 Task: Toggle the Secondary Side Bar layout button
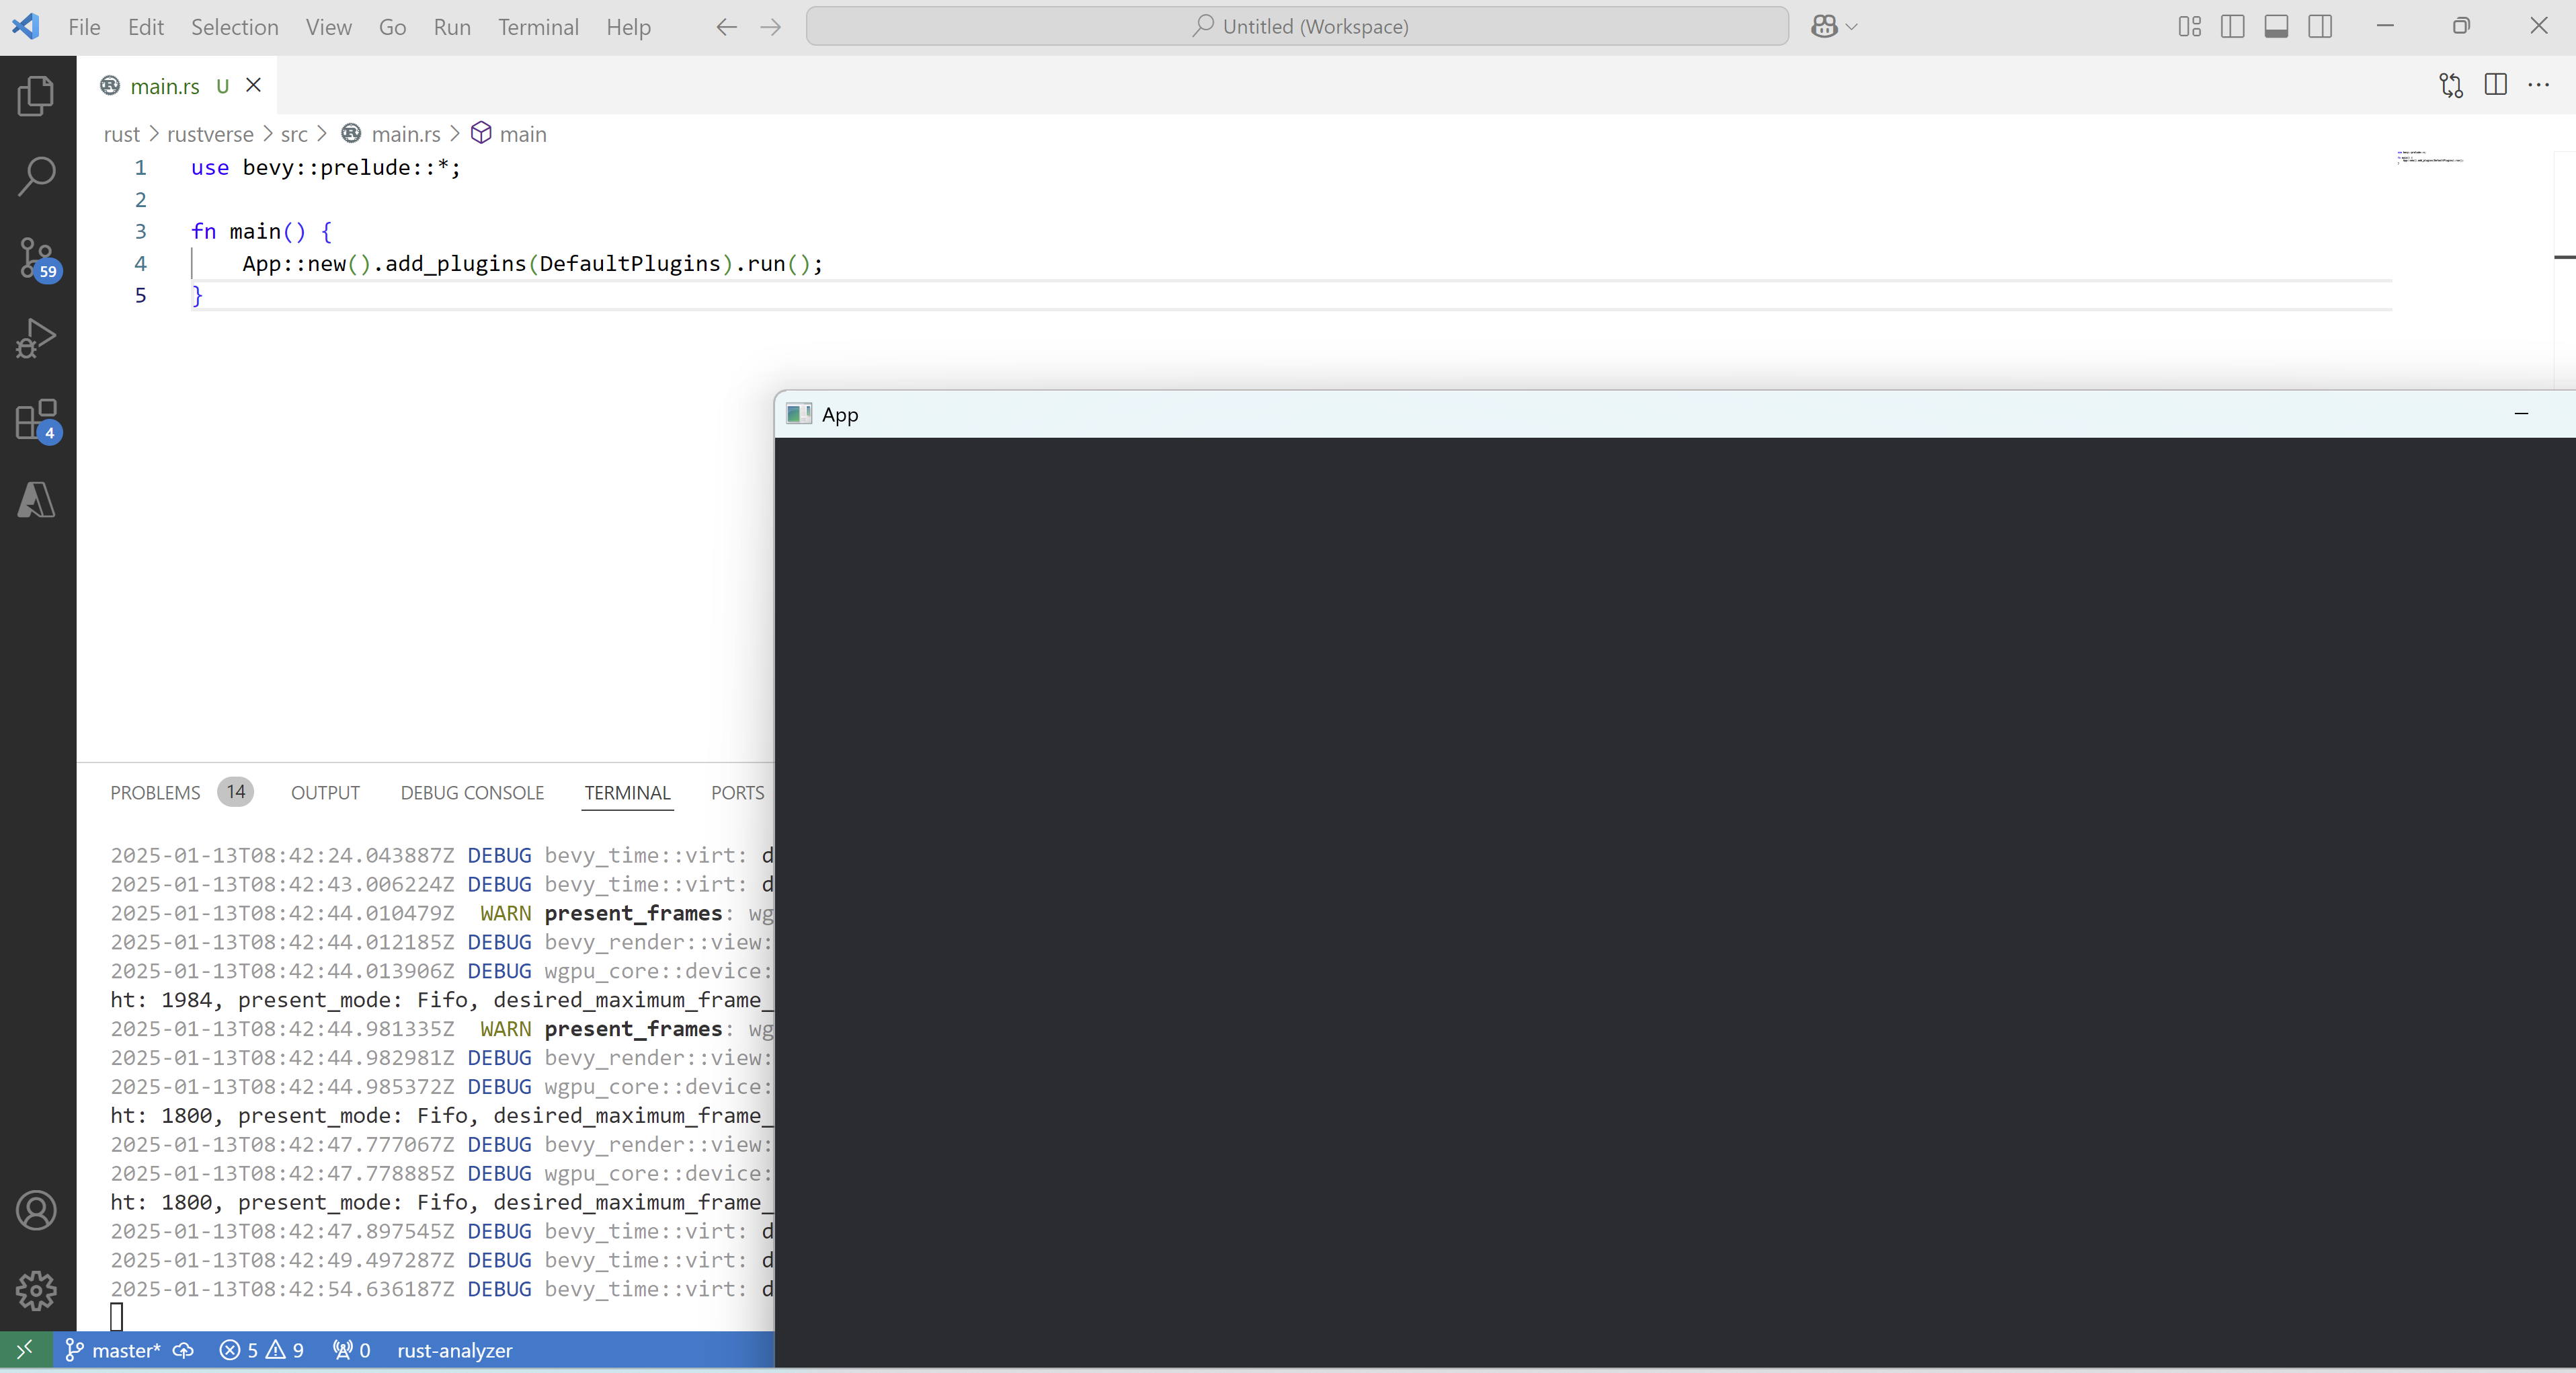[2320, 27]
